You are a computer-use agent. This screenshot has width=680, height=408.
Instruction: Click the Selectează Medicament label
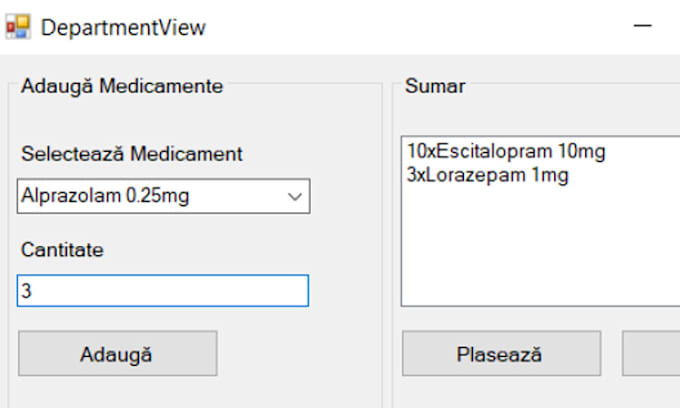(x=132, y=154)
